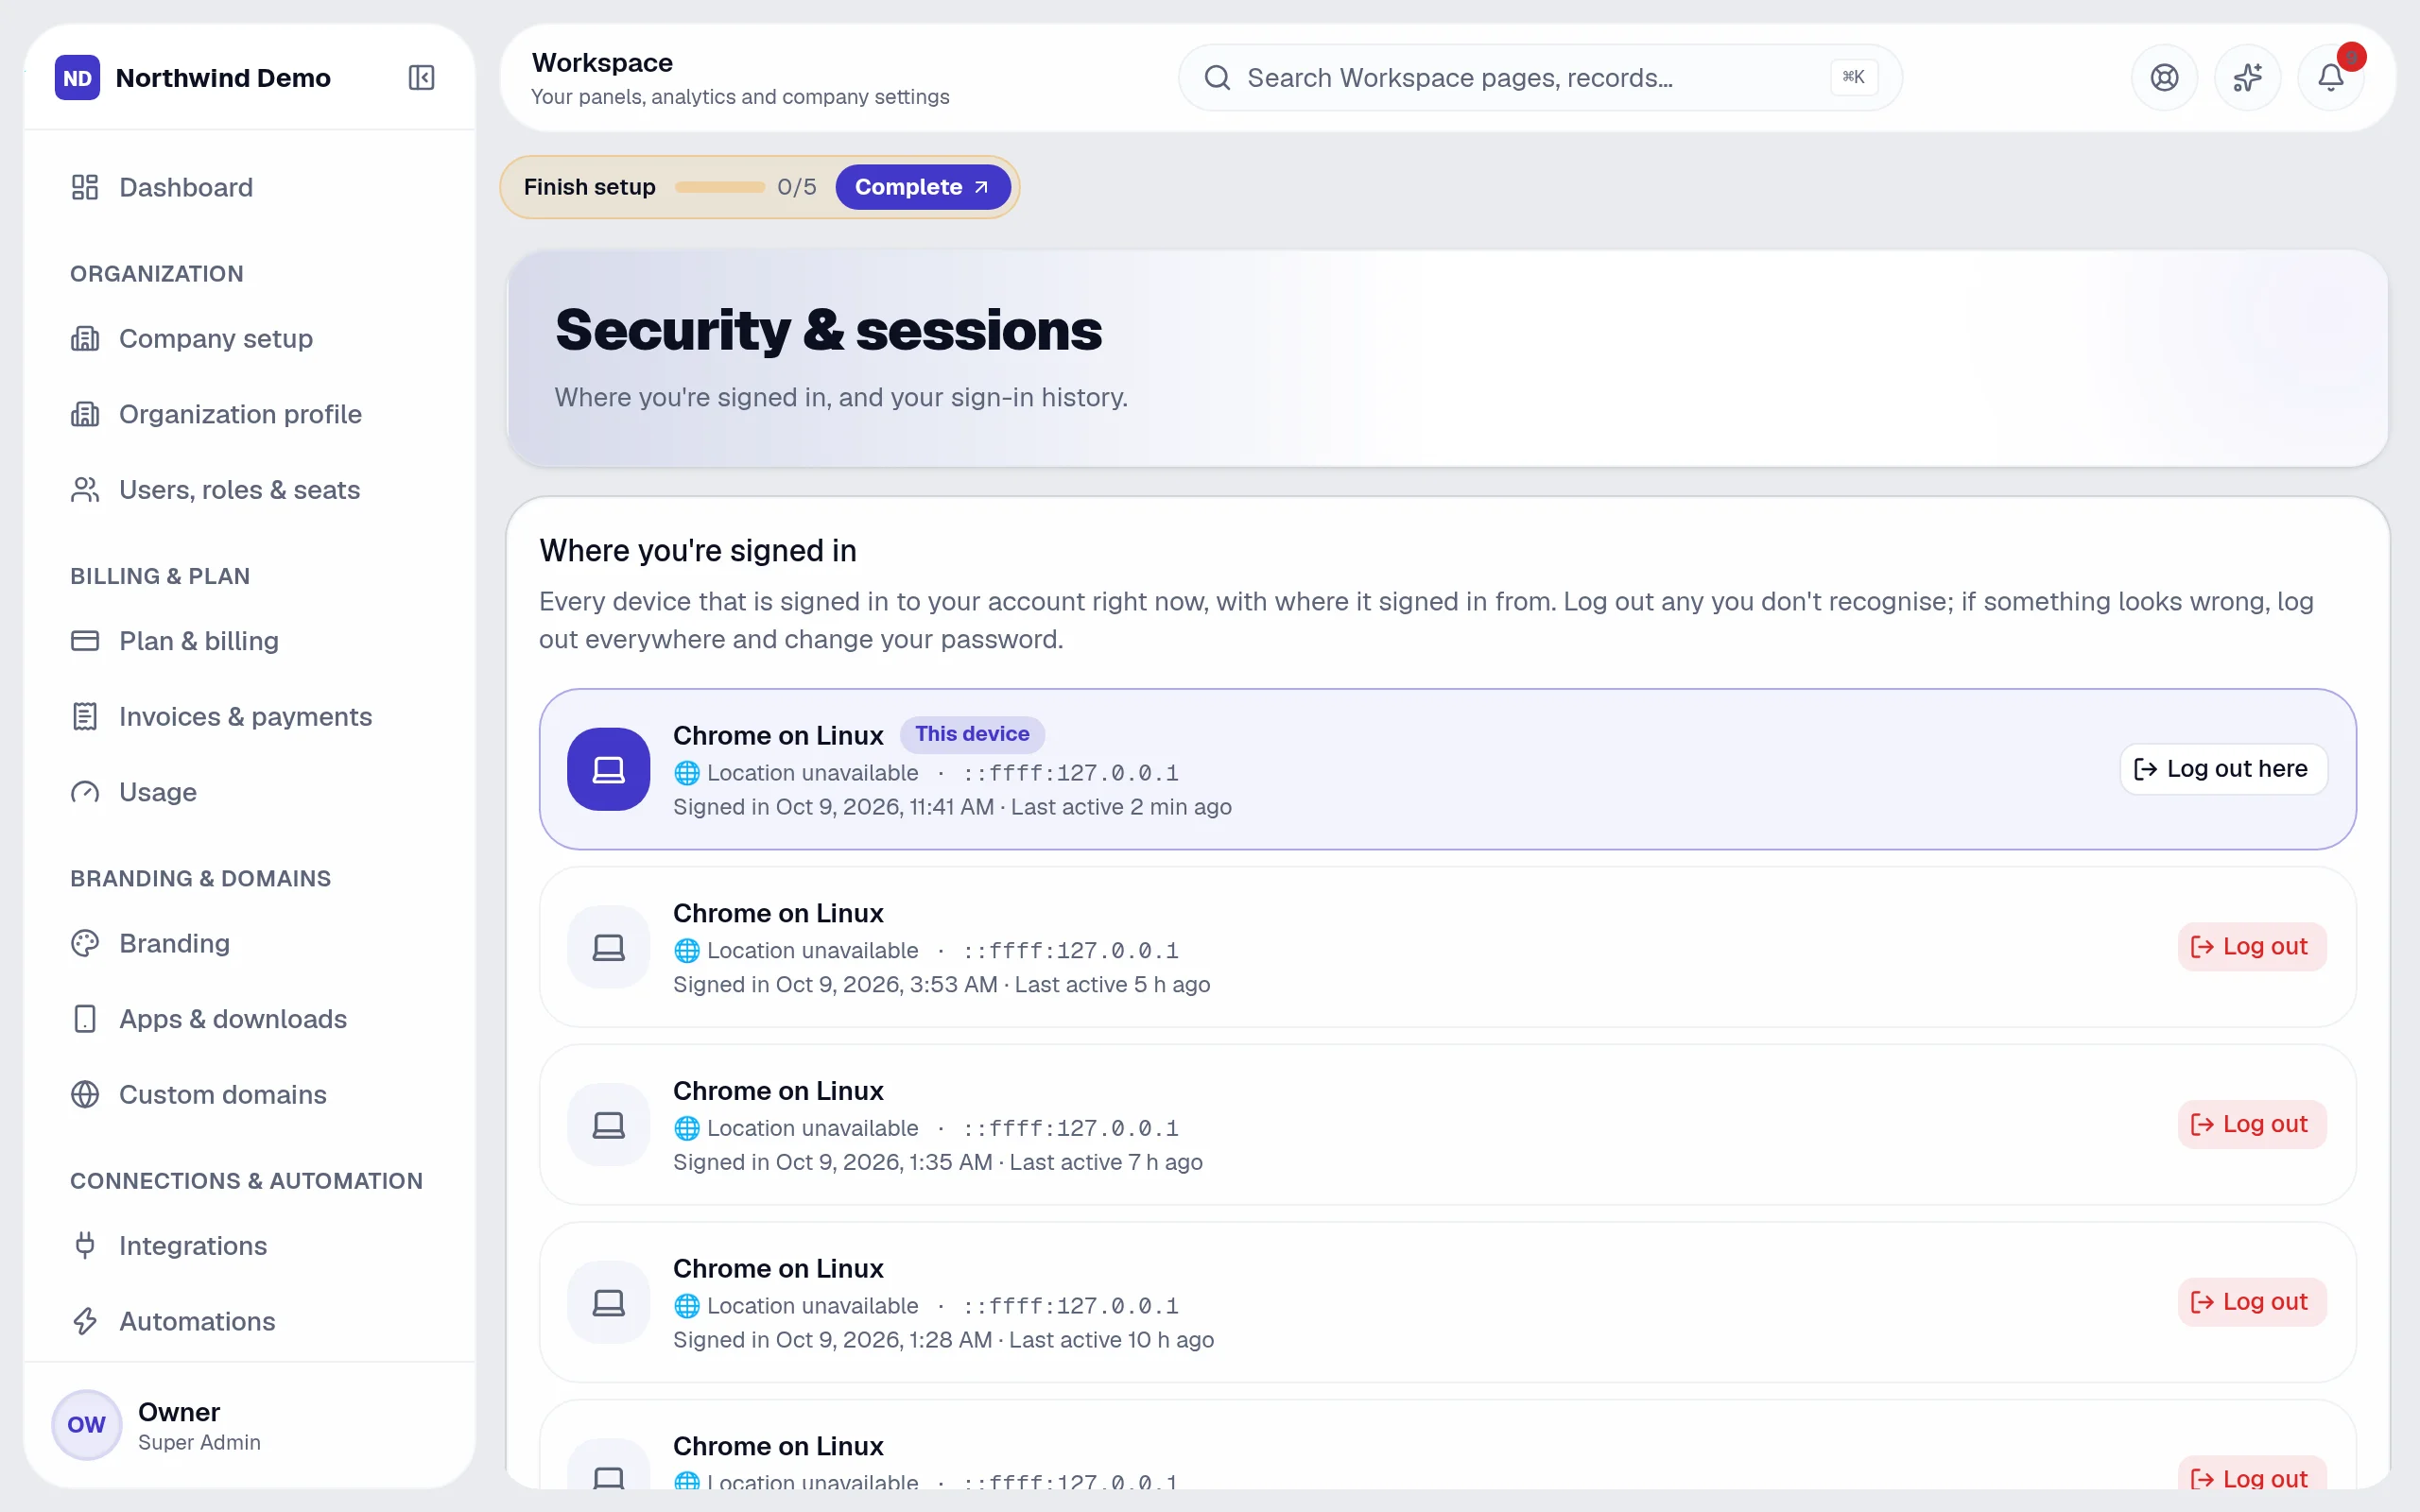Focus the Search Workspace input field
This screenshot has width=2420, height=1512.
(1540, 77)
